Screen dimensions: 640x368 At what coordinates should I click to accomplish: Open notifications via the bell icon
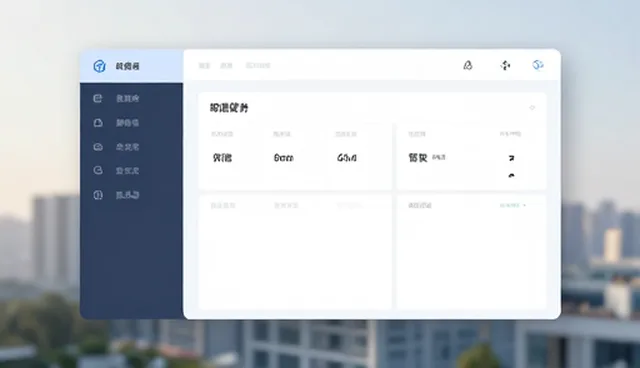tap(468, 65)
